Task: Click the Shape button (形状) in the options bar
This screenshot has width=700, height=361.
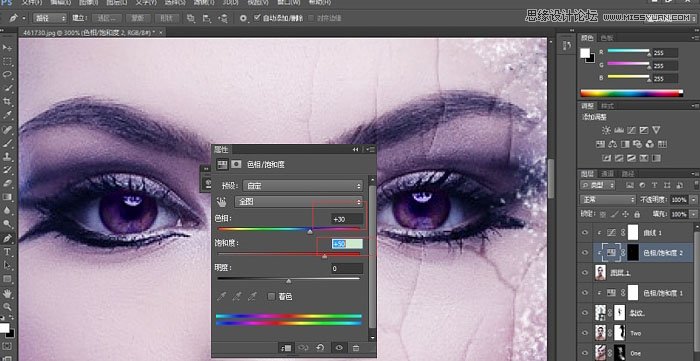Action: coord(167,18)
